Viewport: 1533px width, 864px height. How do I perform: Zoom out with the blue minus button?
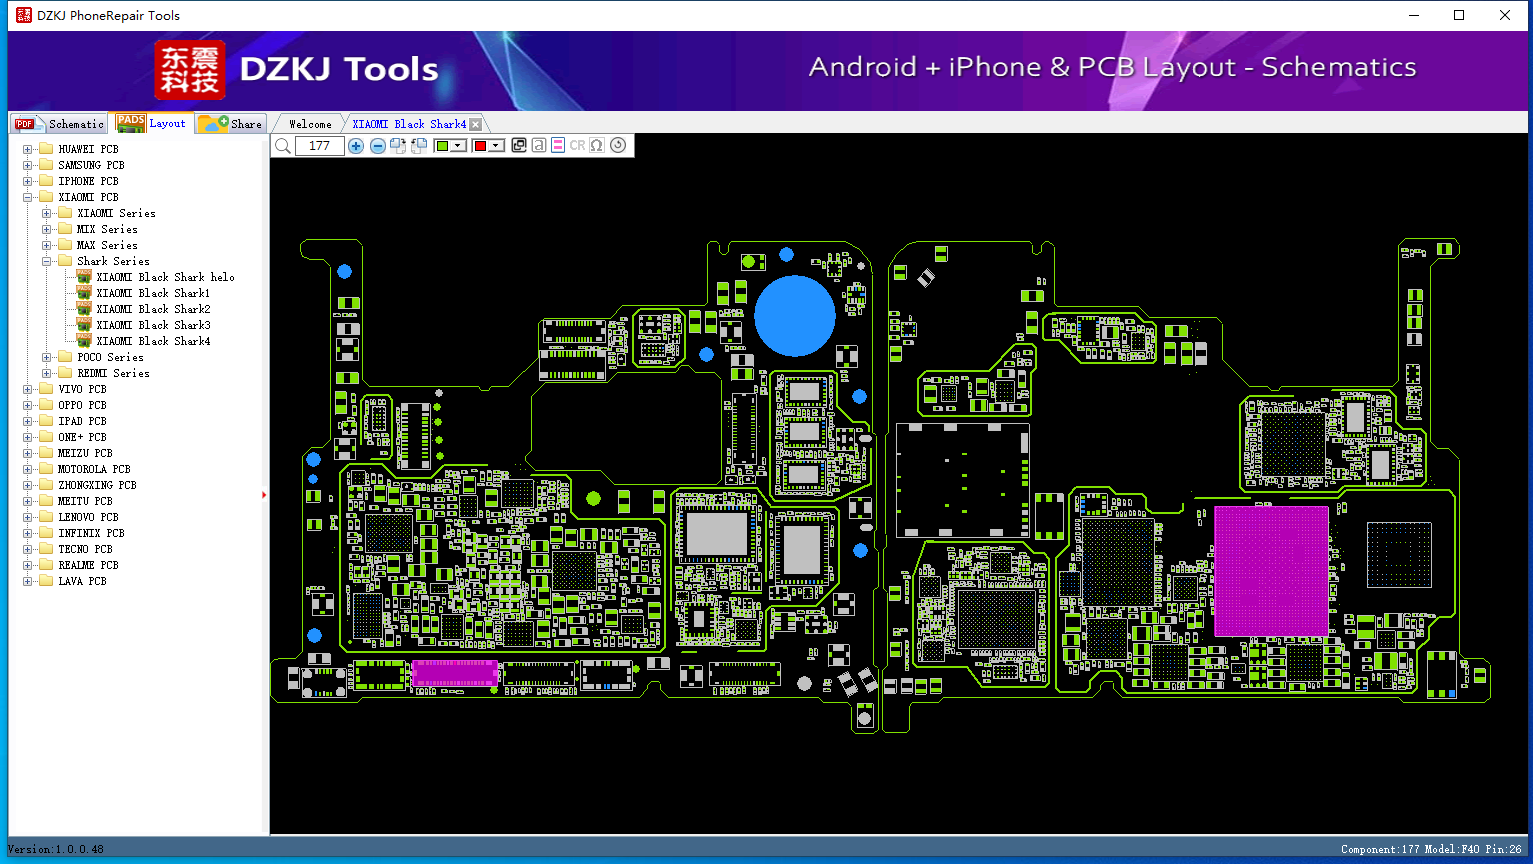pyautogui.click(x=378, y=146)
